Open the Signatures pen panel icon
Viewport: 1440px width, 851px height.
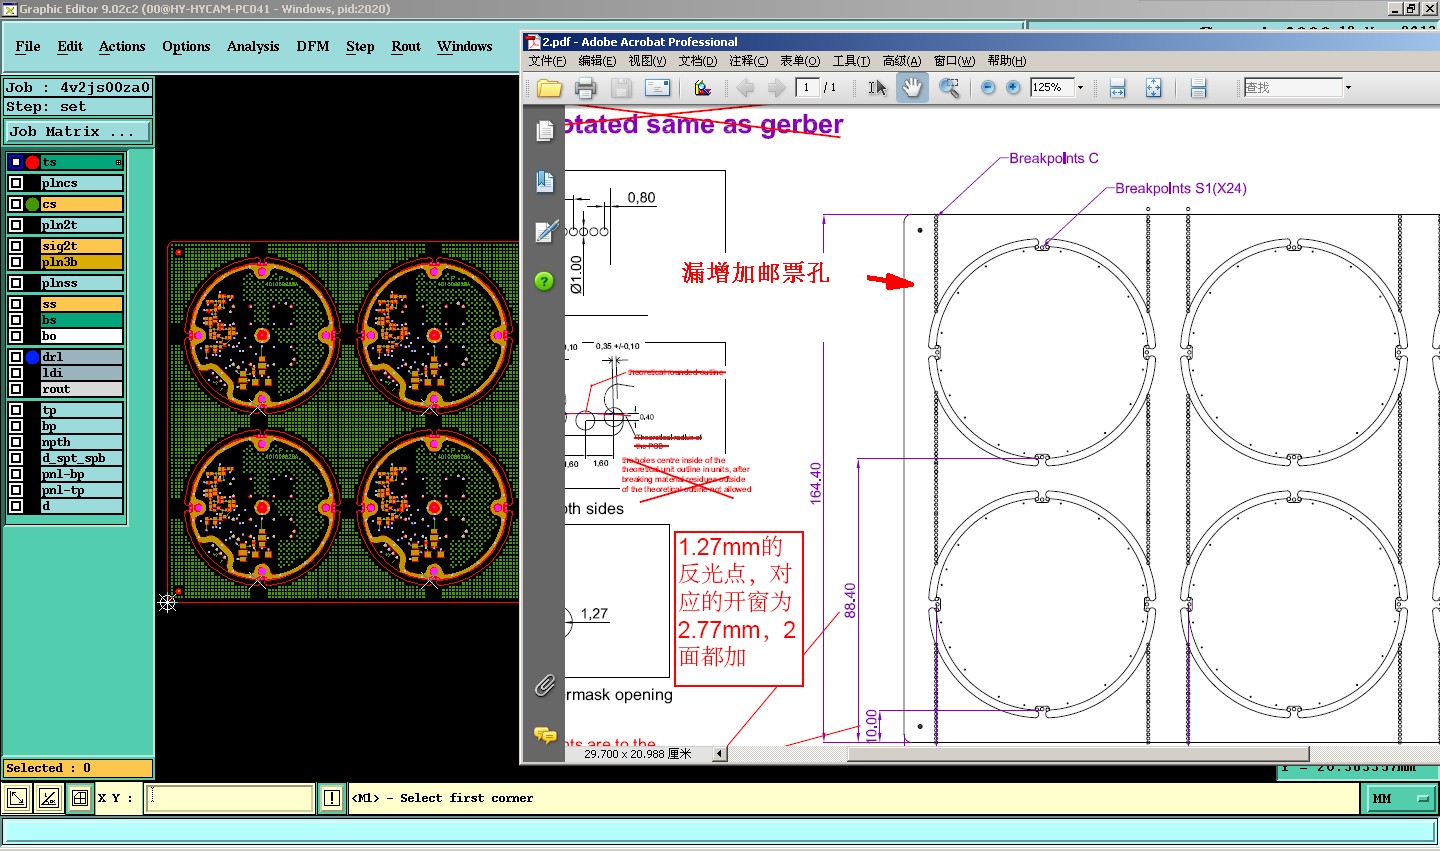pyautogui.click(x=544, y=231)
